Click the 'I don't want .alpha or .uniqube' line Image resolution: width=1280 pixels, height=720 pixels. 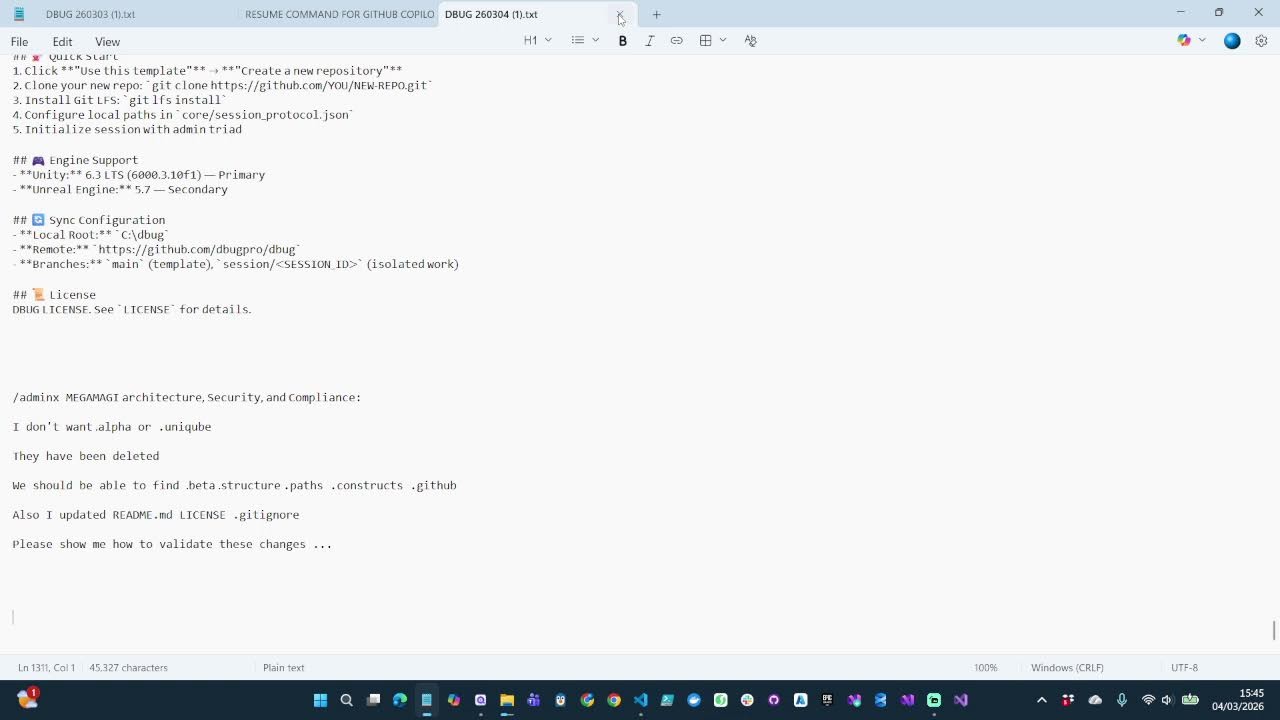[x=112, y=427]
